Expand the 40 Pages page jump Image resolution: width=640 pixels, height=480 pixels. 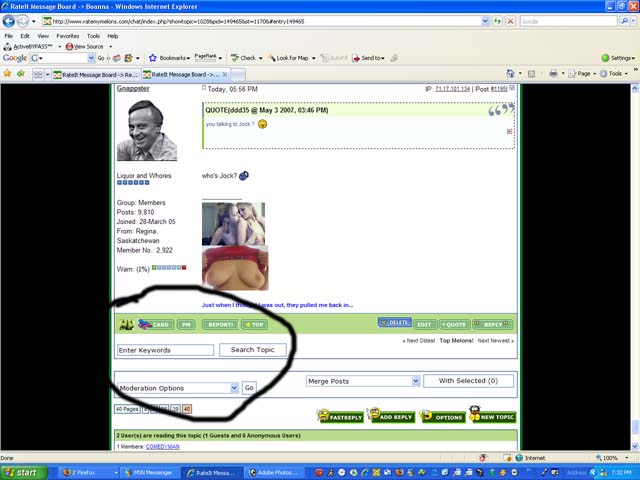coord(126,409)
